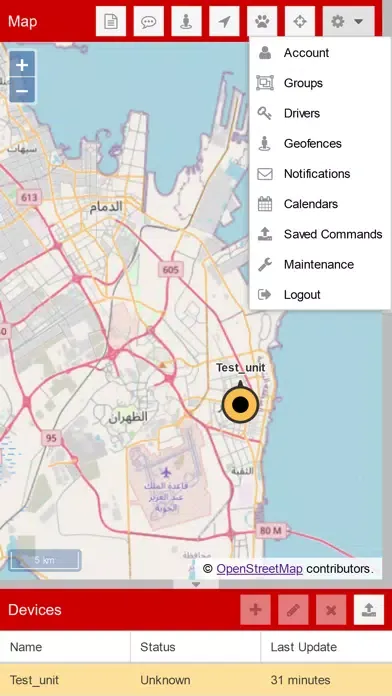This screenshot has width=392, height=696.
Task: Select the Test_unit map marker
Action: click(x=240, y=404)
